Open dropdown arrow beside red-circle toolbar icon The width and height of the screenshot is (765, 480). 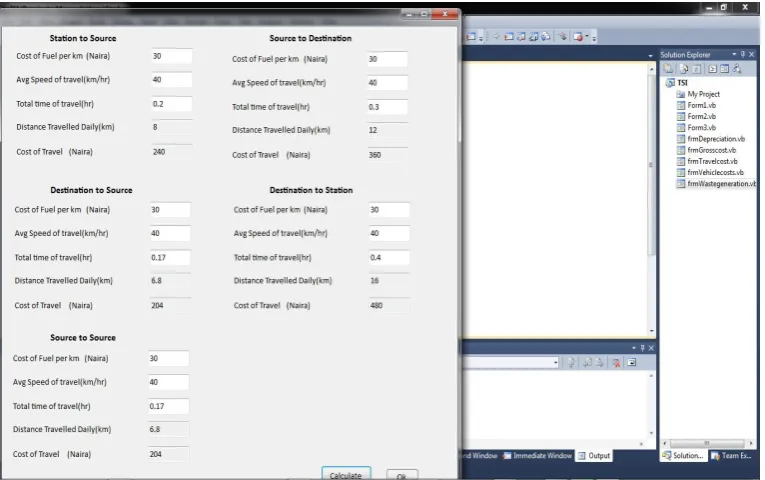tap(587, 37)
